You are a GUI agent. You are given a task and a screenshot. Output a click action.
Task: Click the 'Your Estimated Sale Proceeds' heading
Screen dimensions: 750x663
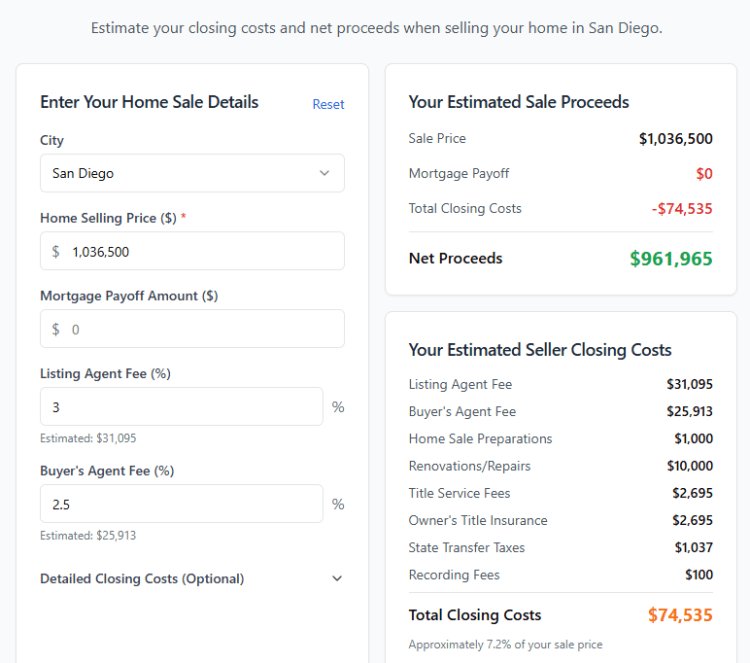pos(519,102)
